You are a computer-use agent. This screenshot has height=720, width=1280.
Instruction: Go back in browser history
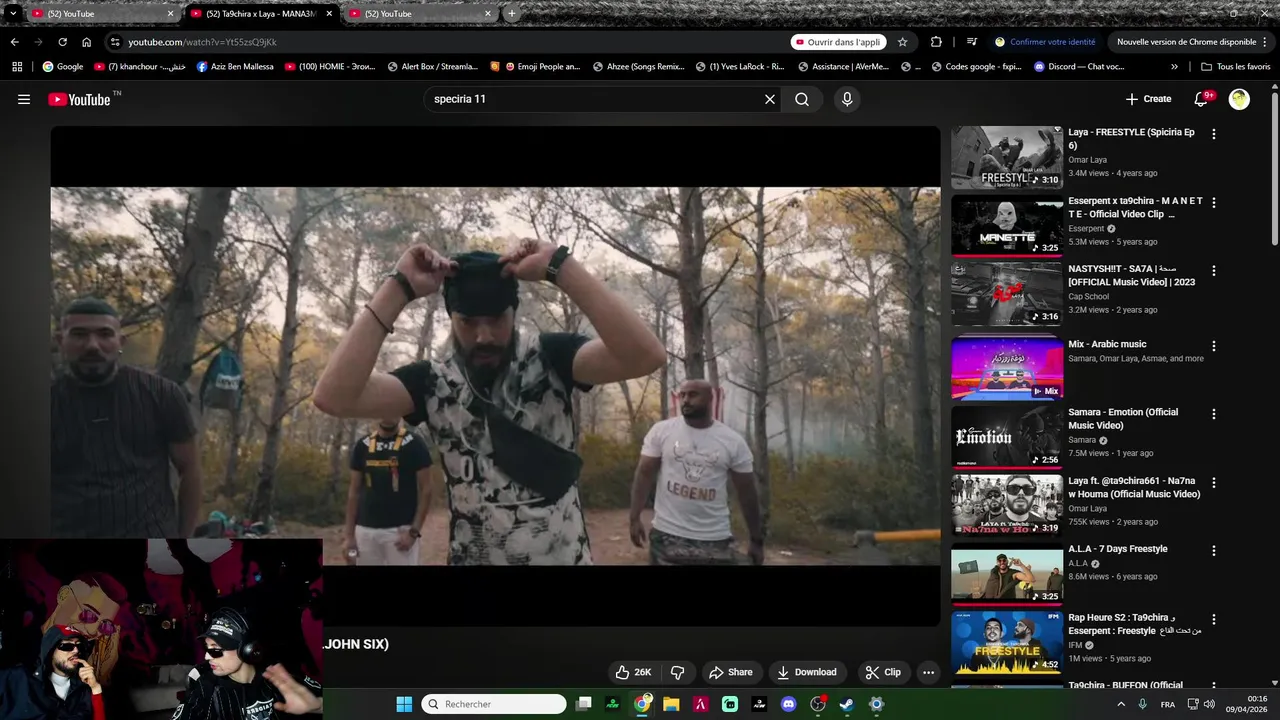[x=14, y=42]
